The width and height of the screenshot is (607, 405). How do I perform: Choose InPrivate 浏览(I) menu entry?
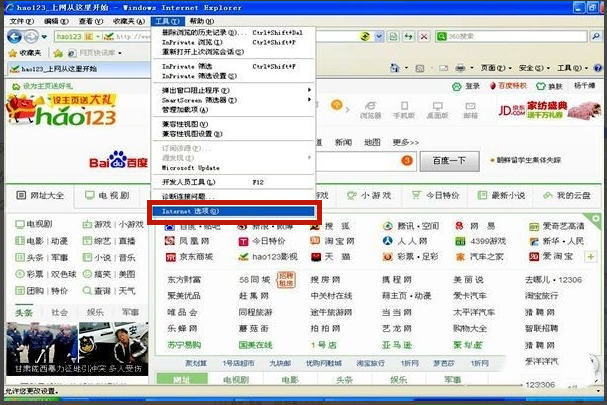(233, 42)
